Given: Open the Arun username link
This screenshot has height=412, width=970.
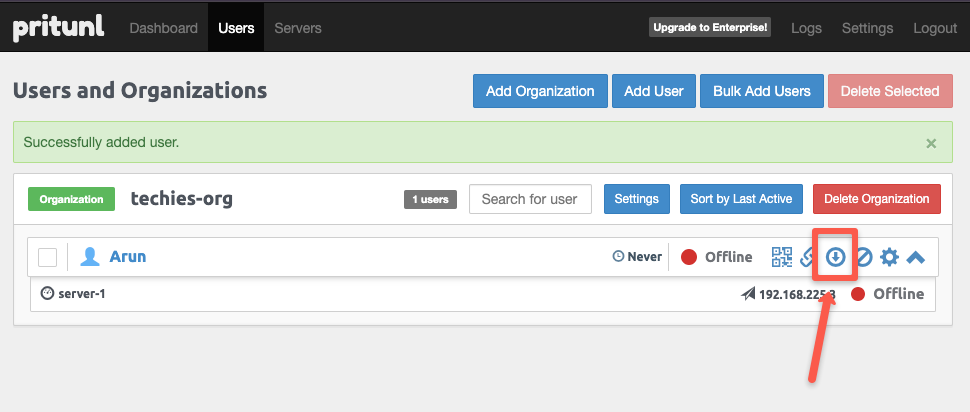Looking at the screenshot, I should click(x=128, y=256).
